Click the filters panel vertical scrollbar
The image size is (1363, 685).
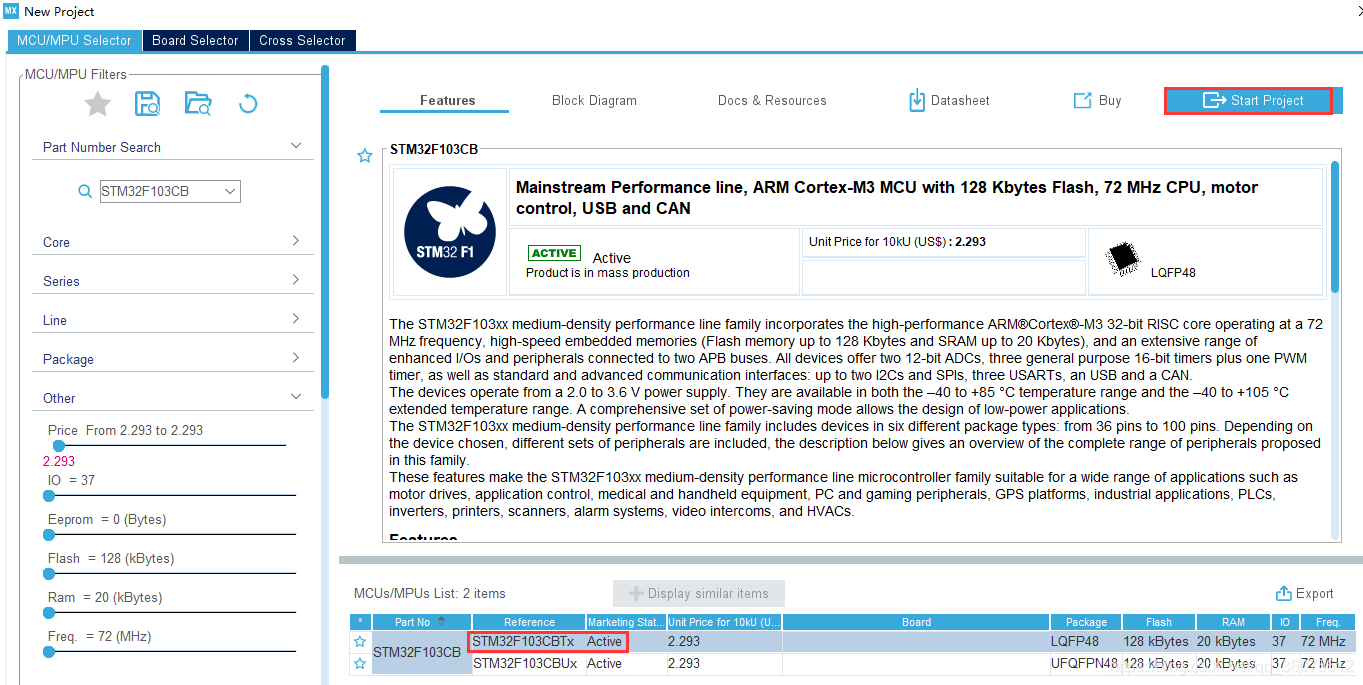(325, 232)
